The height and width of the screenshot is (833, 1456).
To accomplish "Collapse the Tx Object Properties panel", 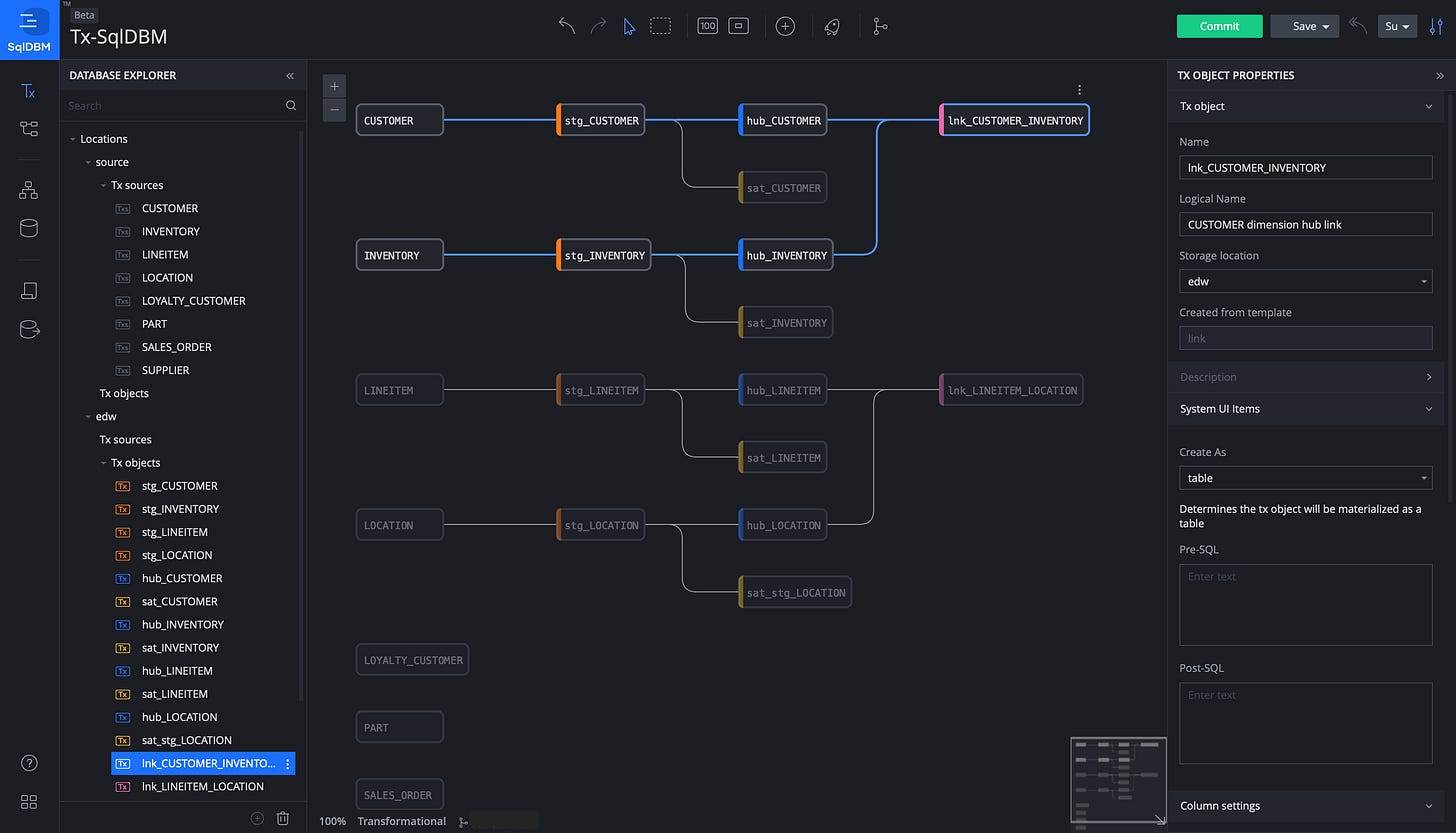I will (1440, 75).
